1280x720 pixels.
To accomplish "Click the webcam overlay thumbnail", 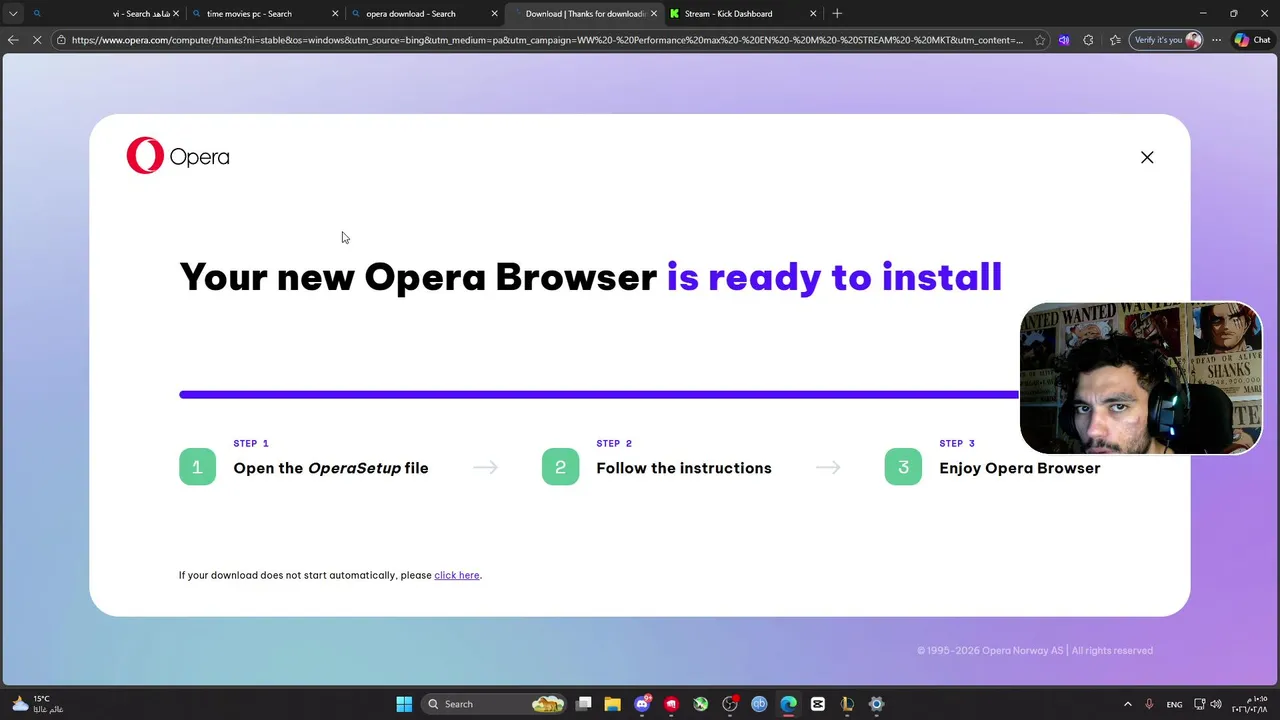I will coord(1141,378).
